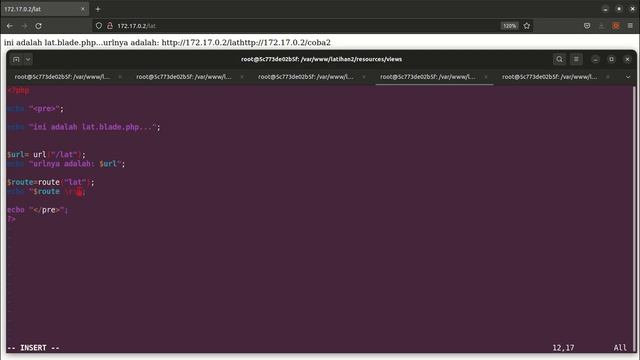Close the terminal window
The image size is (640, 360).
tap(627, 60)
